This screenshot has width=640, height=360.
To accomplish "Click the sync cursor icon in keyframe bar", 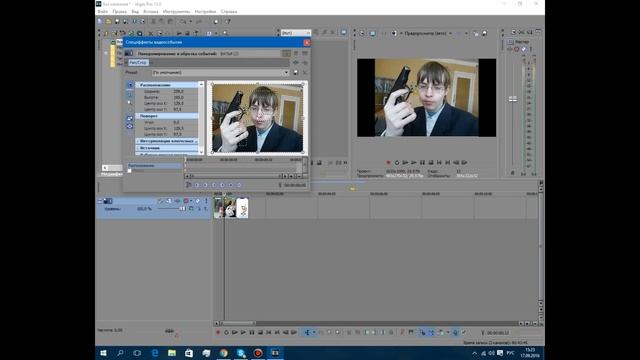I will click(189, 185).
